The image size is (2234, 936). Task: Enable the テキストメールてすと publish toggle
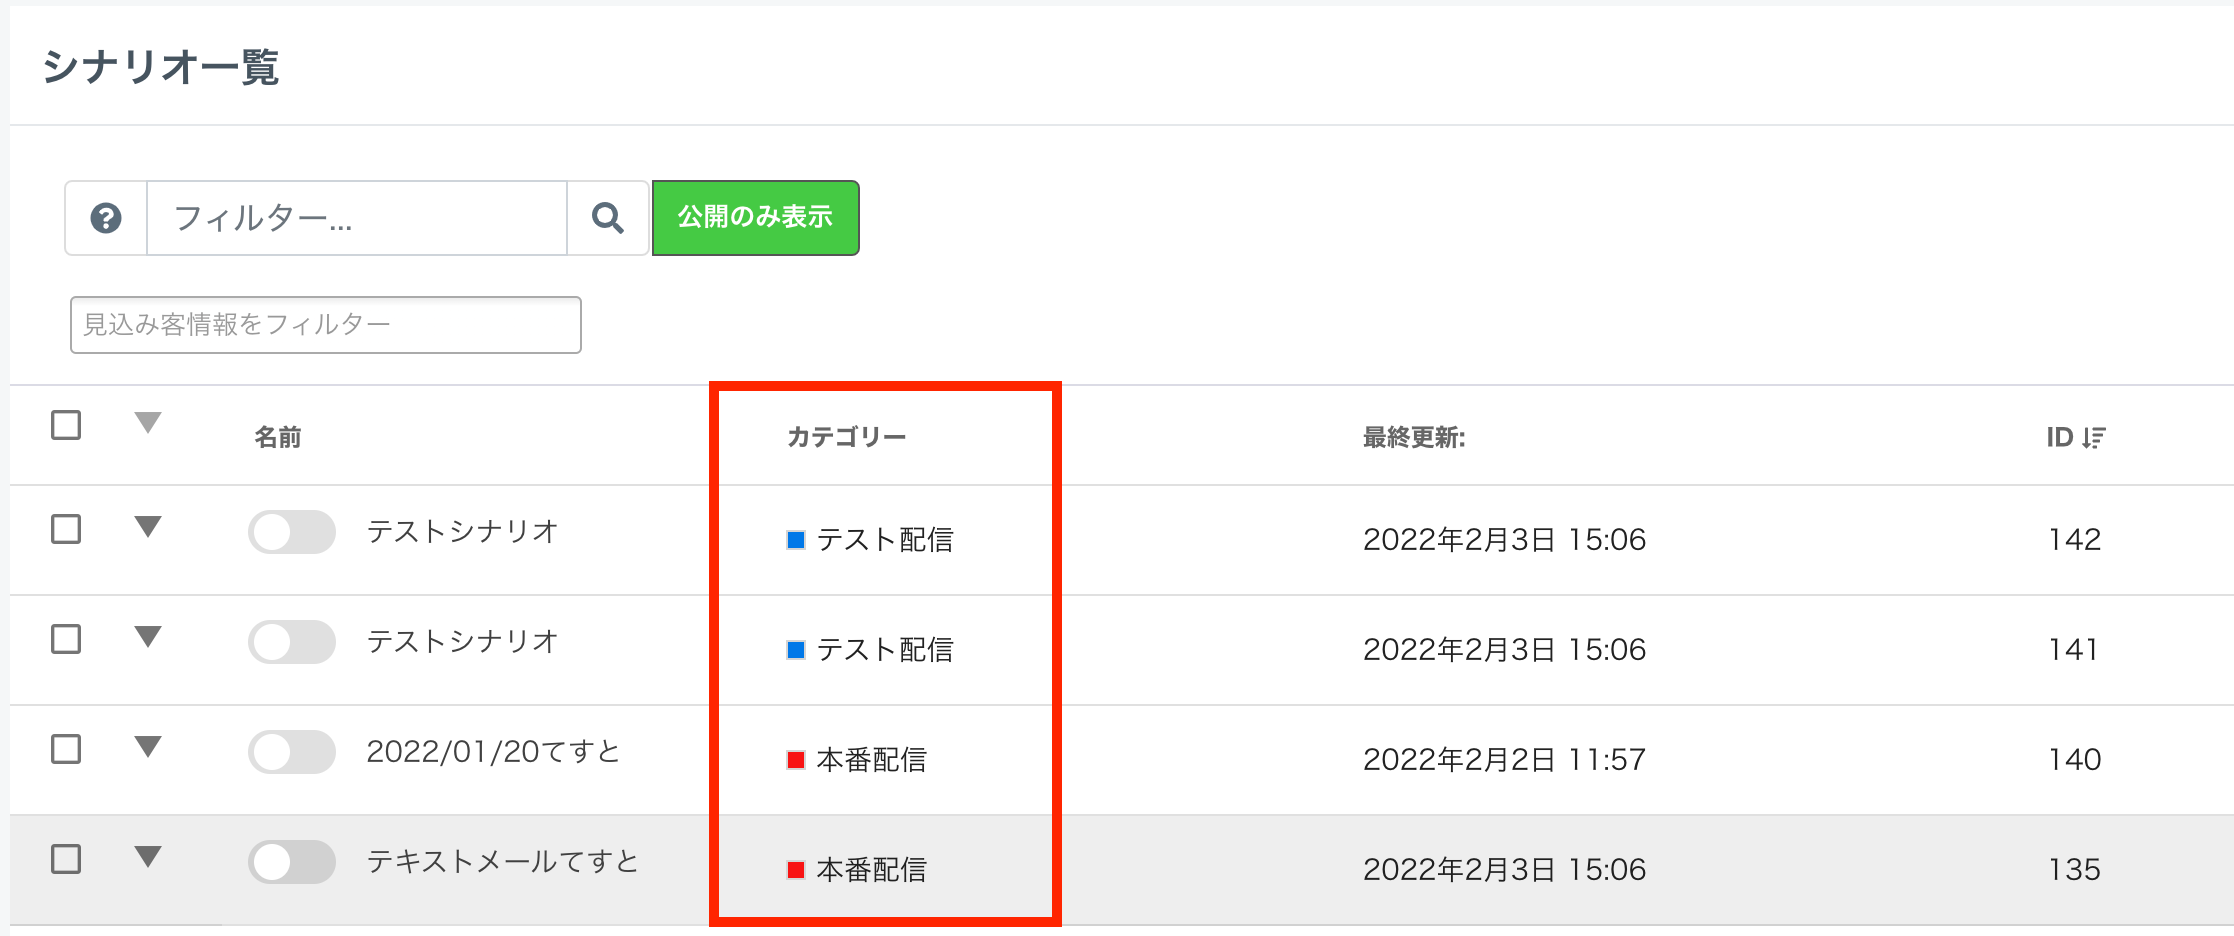[x=292, y=862]
